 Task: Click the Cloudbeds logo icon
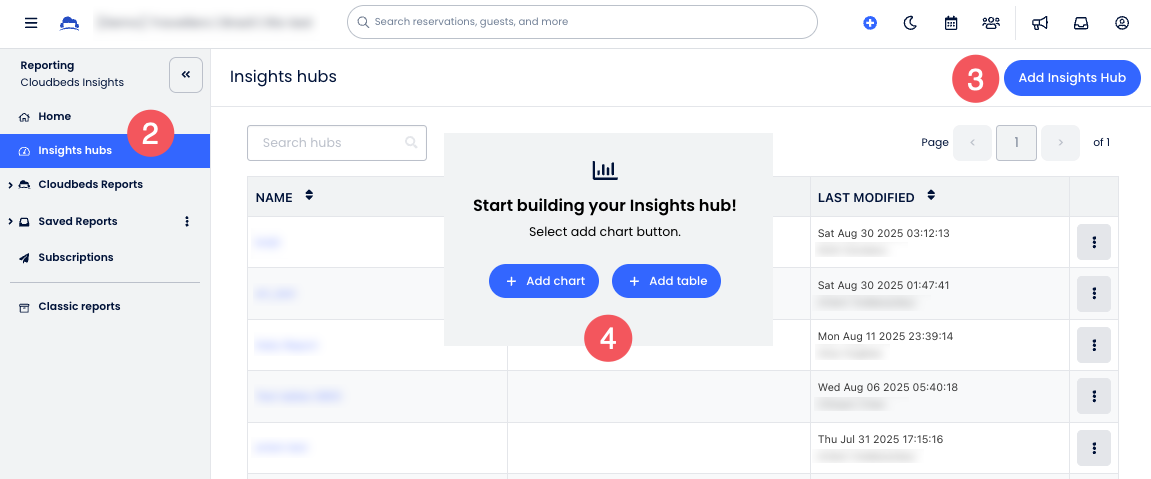pos(69,22)
